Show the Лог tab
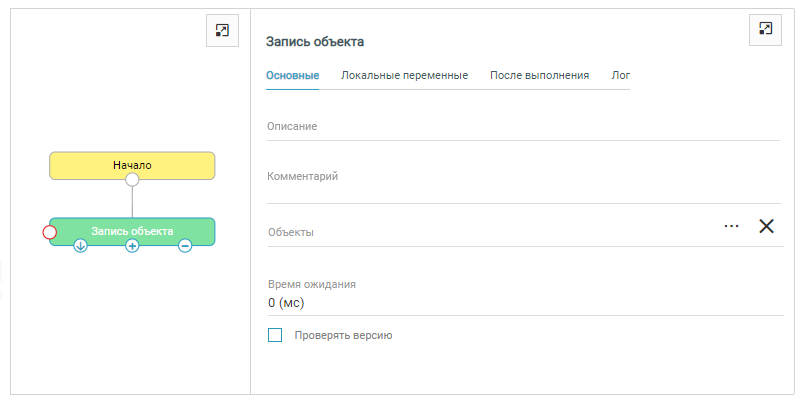 (620, 75)
